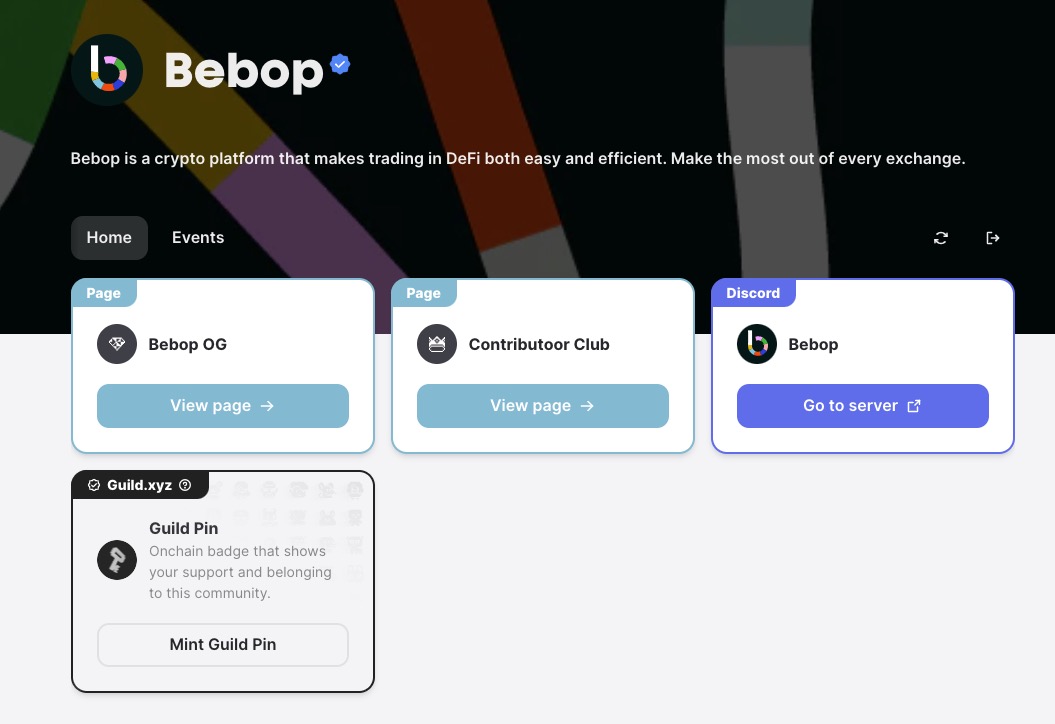Click the Bebop guild title
This screenshot has width=1055, height=724.
click(244, 71)
